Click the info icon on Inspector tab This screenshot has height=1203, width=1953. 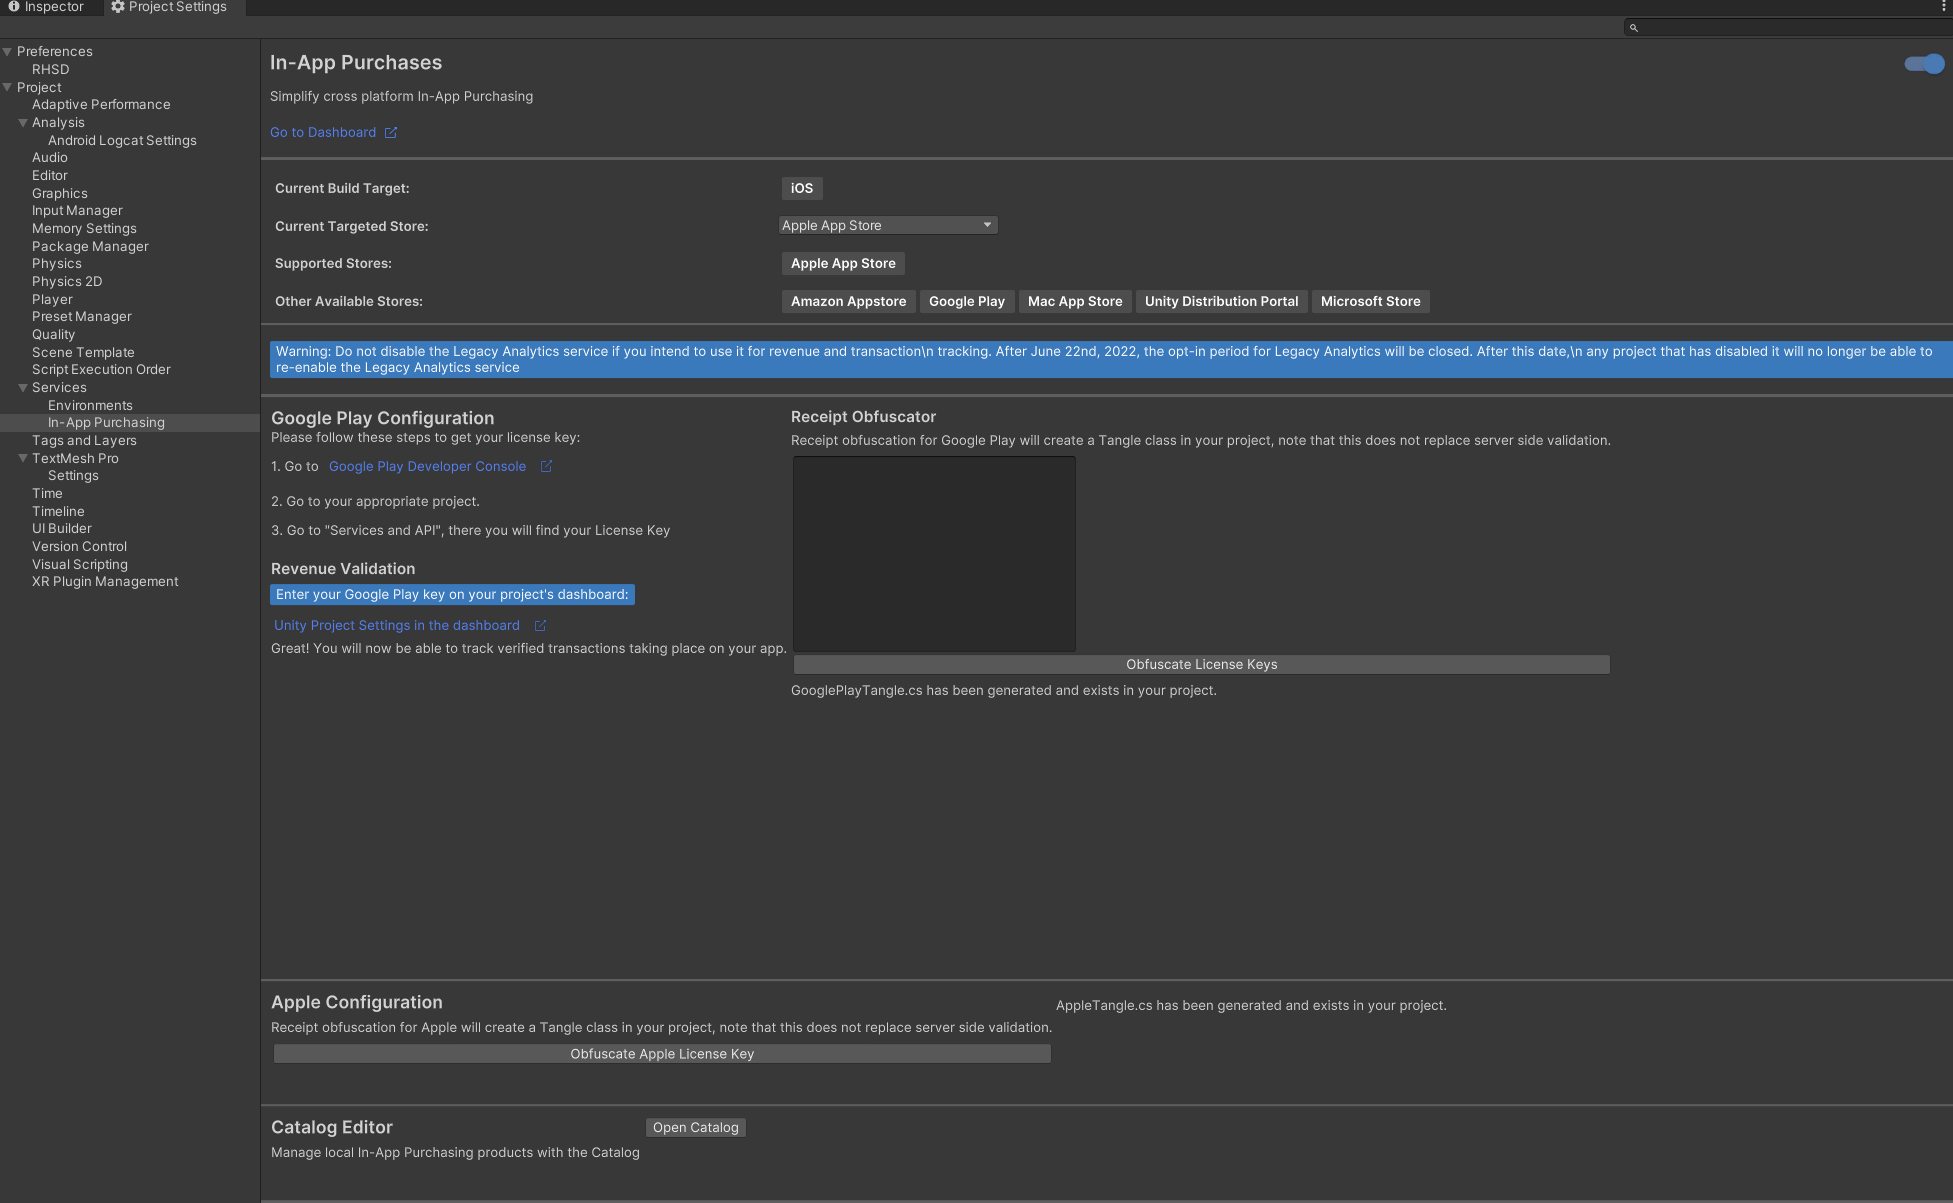point(14,7)
